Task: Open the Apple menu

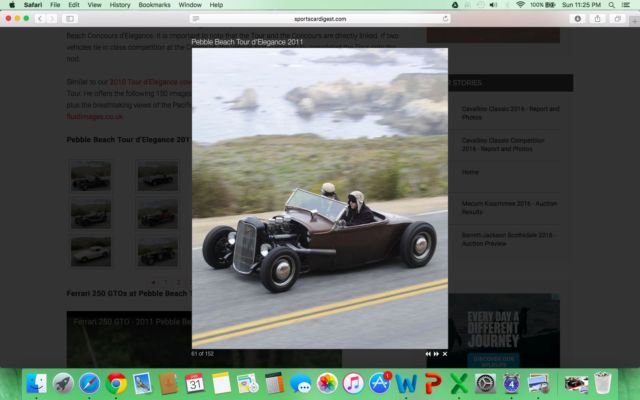Action: 12,5
